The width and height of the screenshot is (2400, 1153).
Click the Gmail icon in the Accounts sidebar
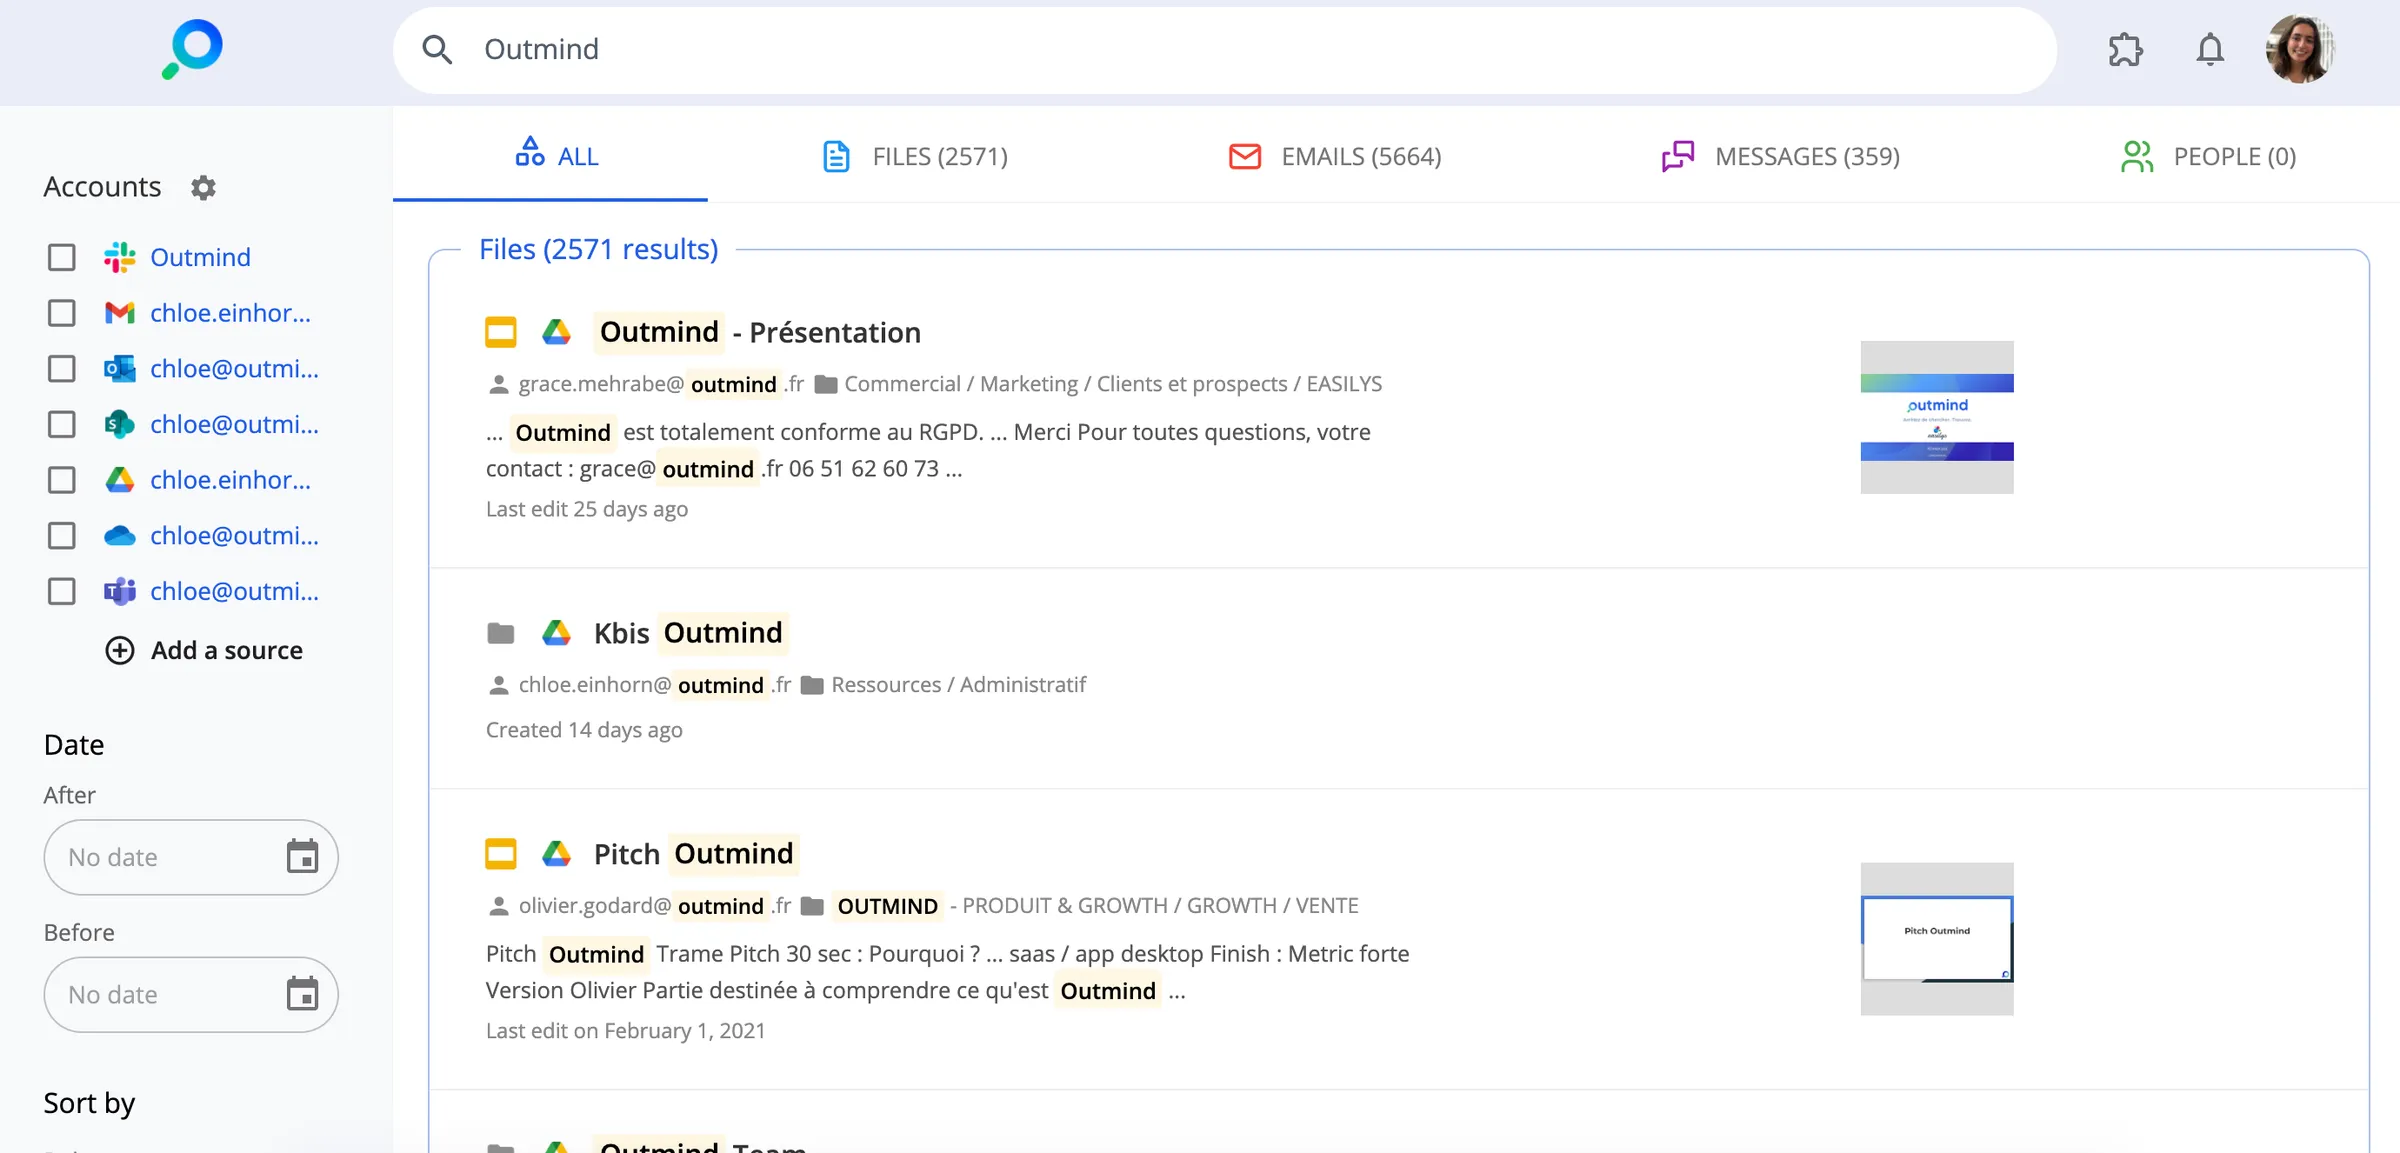[x=119, y=312]
